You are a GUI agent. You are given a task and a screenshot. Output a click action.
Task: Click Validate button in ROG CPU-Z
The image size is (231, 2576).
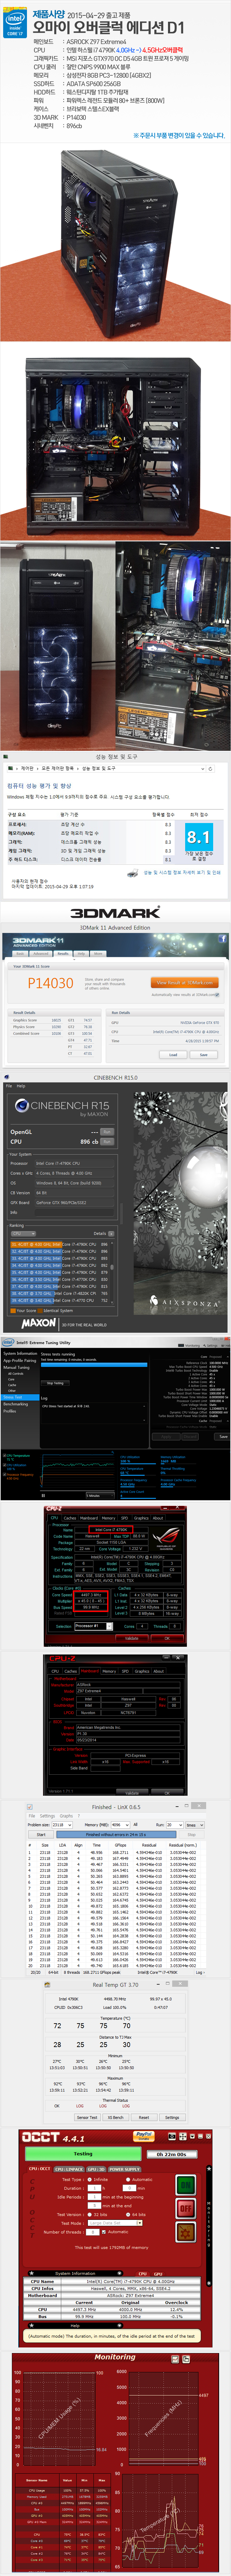click(132, 1638)
